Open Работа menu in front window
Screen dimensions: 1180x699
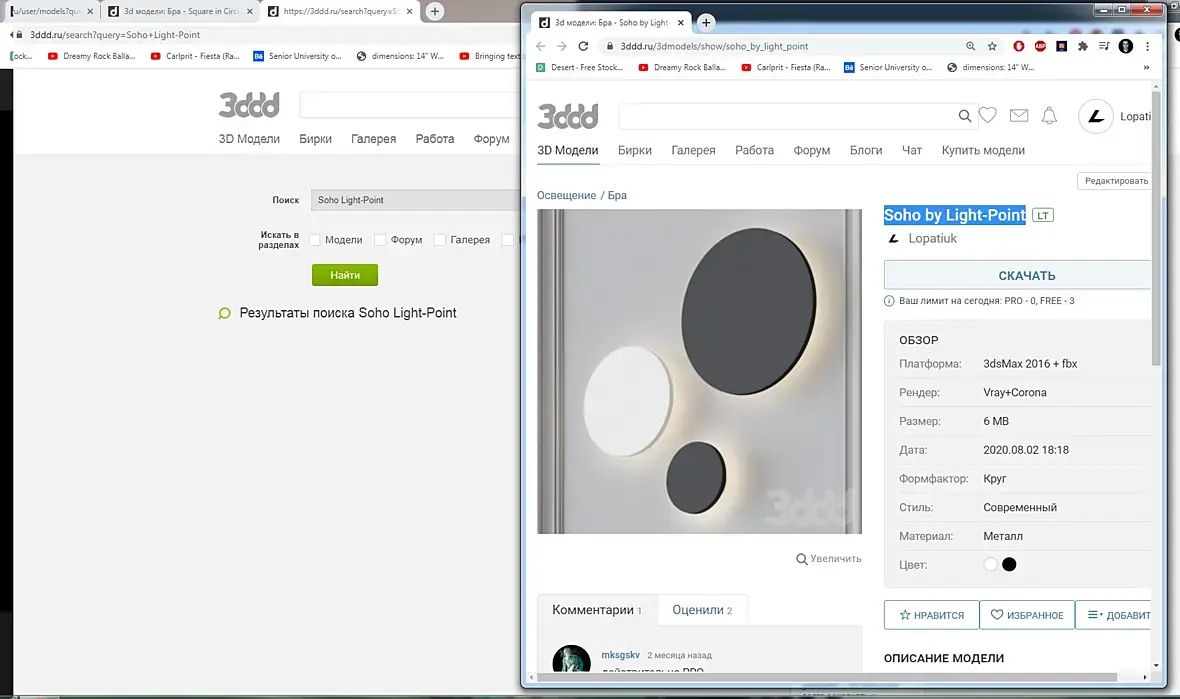coord(754,150)
